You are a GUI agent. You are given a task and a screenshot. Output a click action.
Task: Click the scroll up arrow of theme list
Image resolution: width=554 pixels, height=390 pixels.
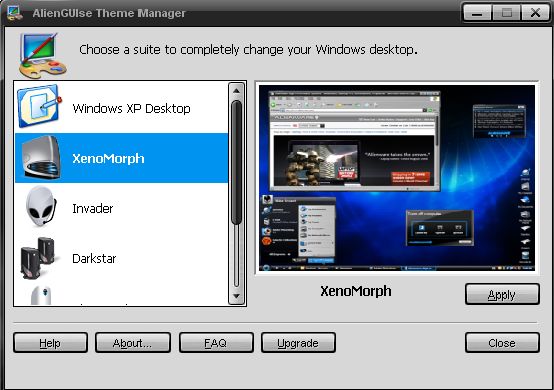236,91
